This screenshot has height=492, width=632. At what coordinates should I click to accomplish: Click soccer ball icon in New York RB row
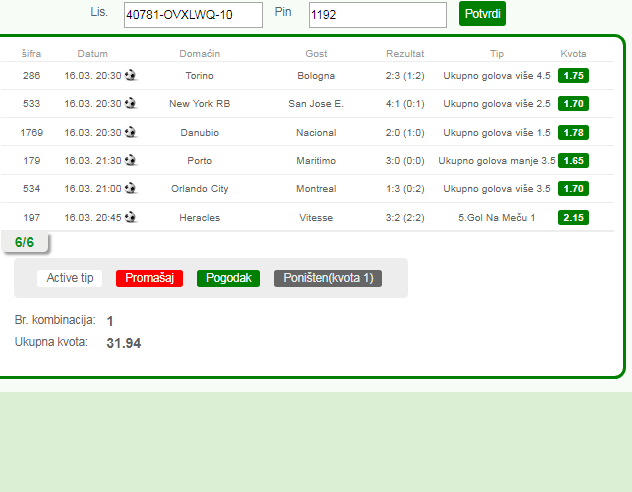tap(130, 103)
